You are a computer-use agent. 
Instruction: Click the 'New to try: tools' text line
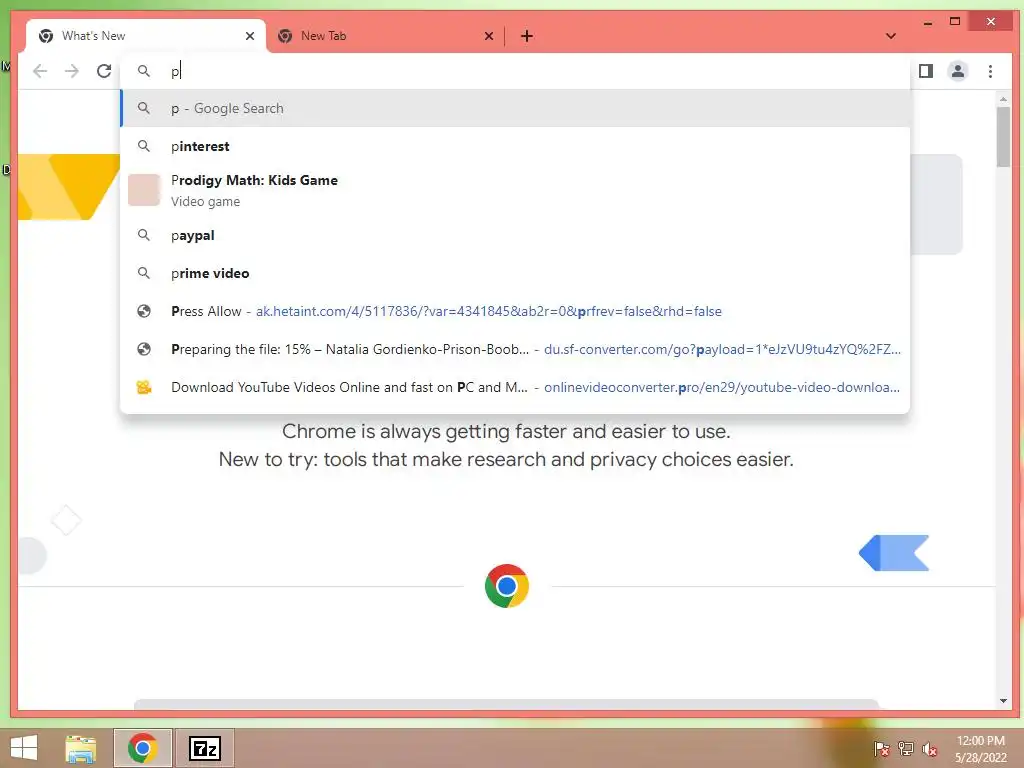coord(506,459)
